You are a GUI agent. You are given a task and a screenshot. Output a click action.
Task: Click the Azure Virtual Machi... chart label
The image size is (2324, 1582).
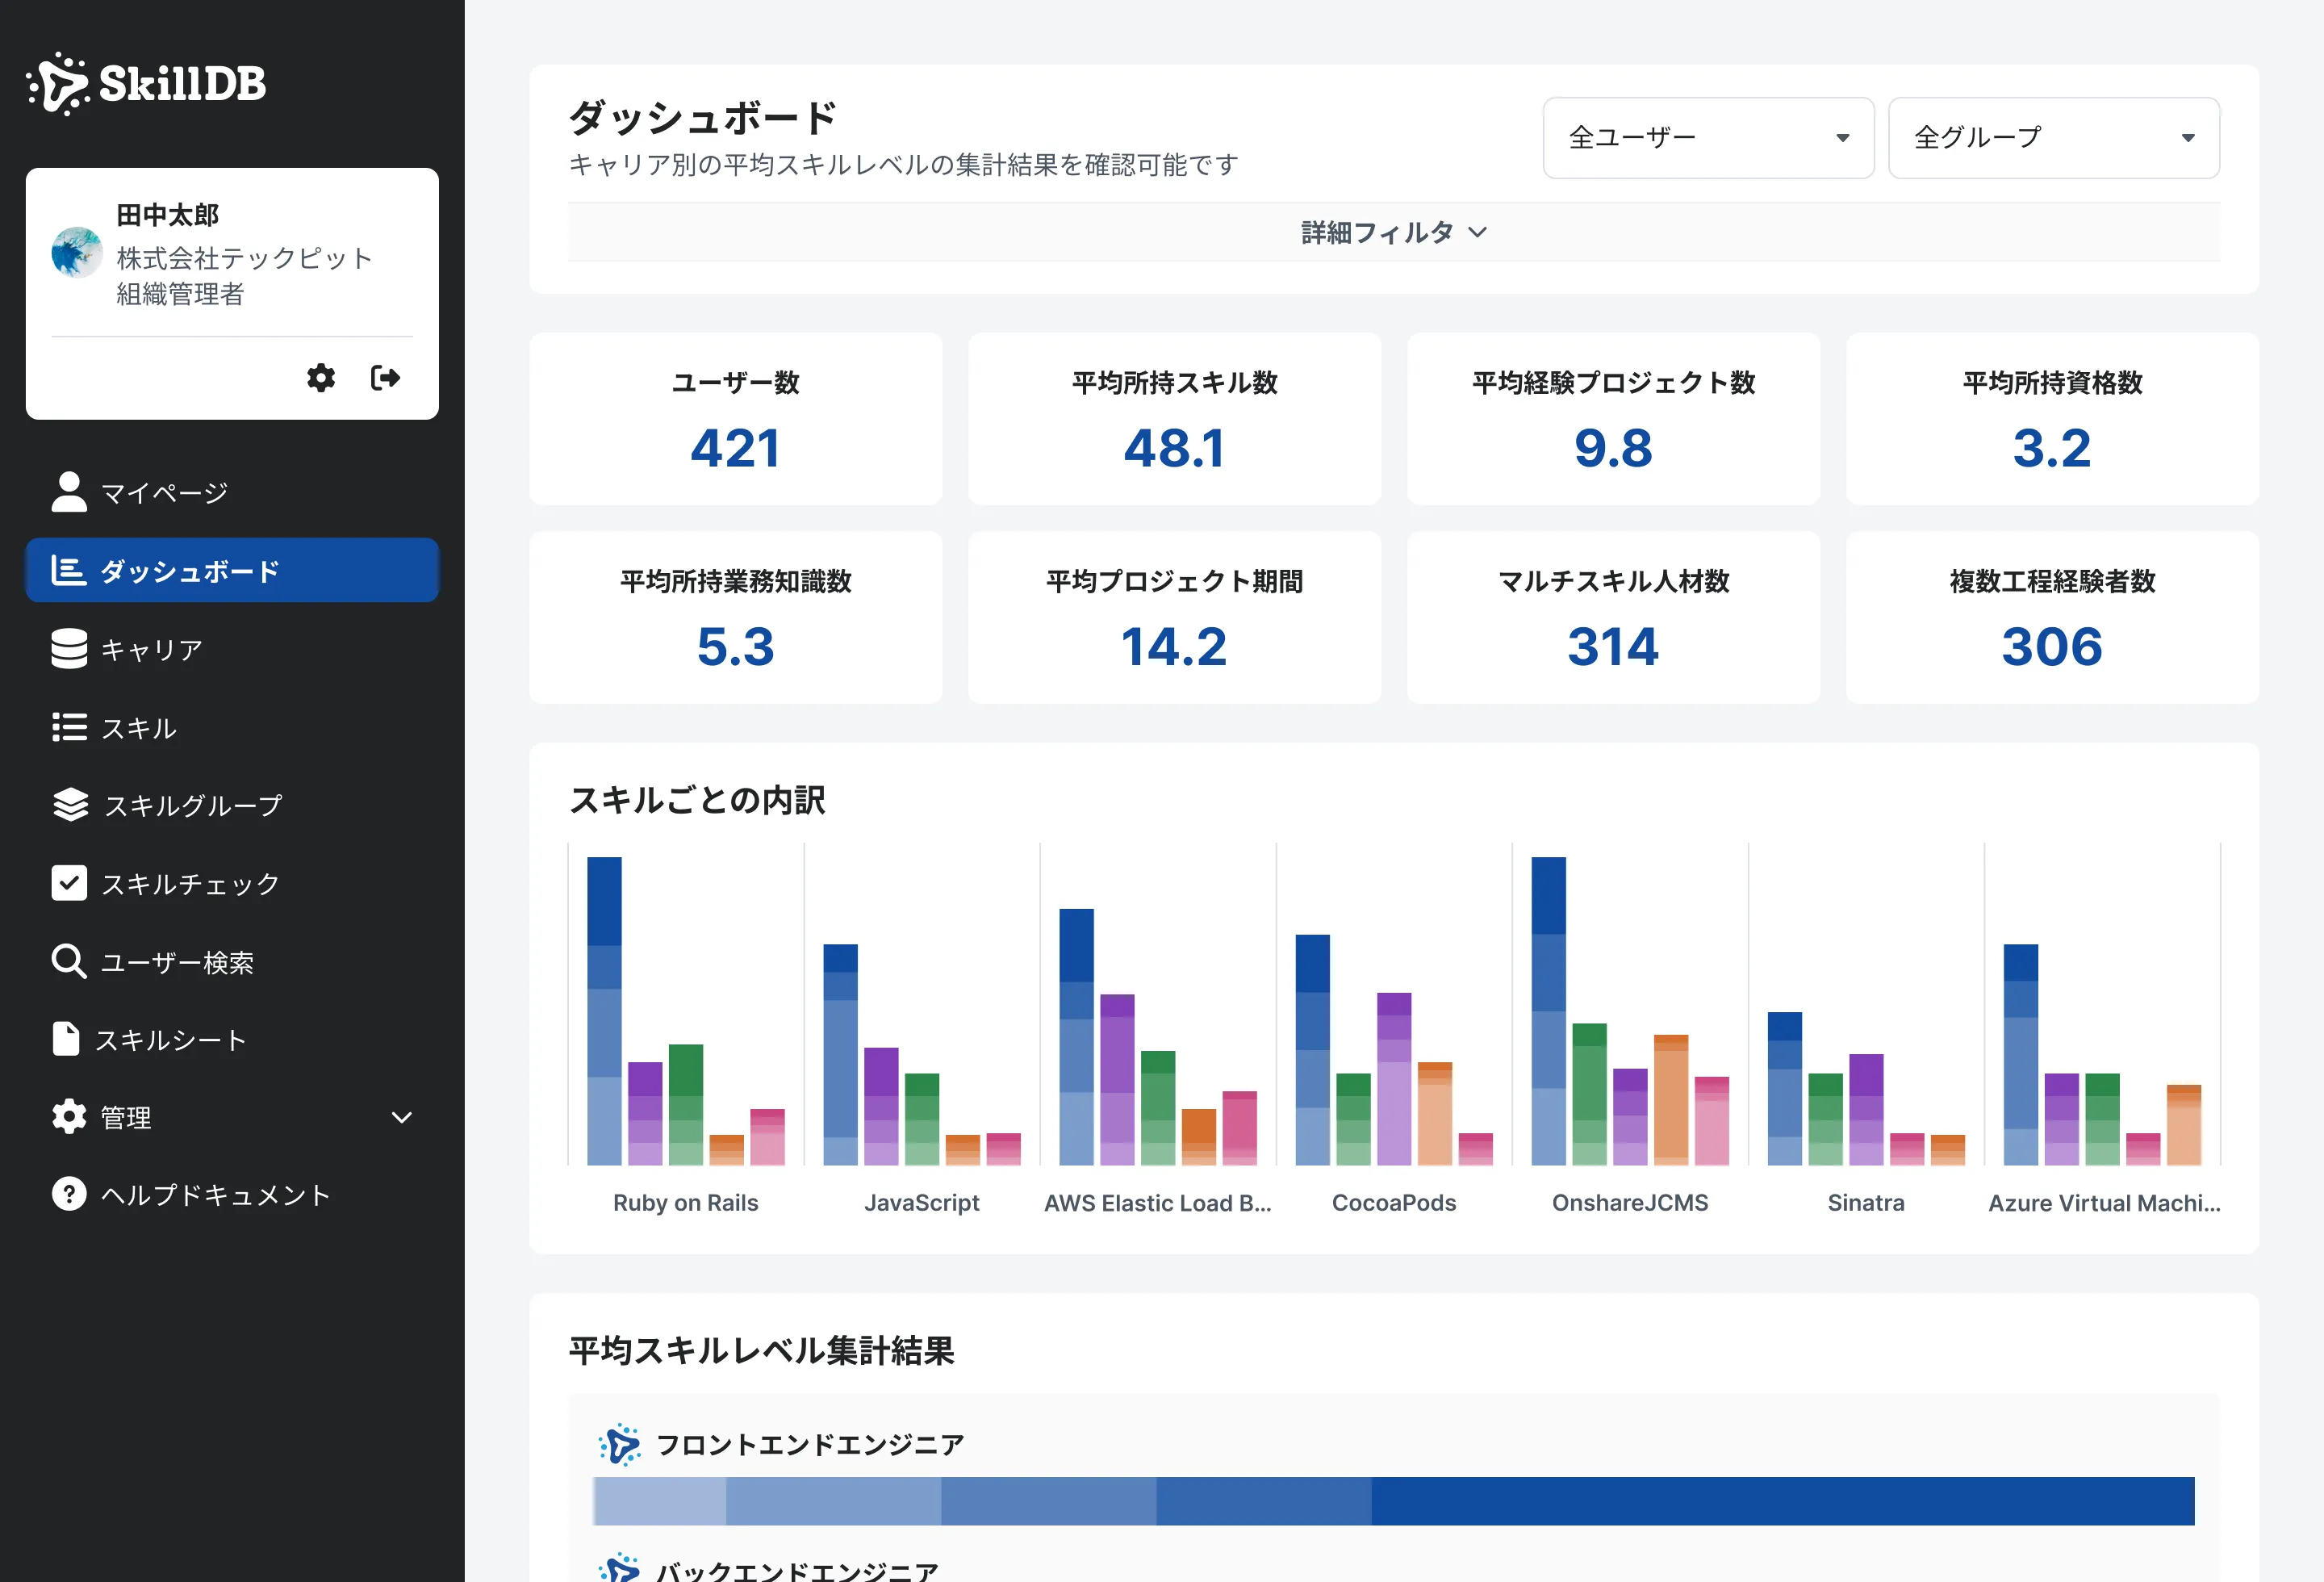pos(2104,1202)
